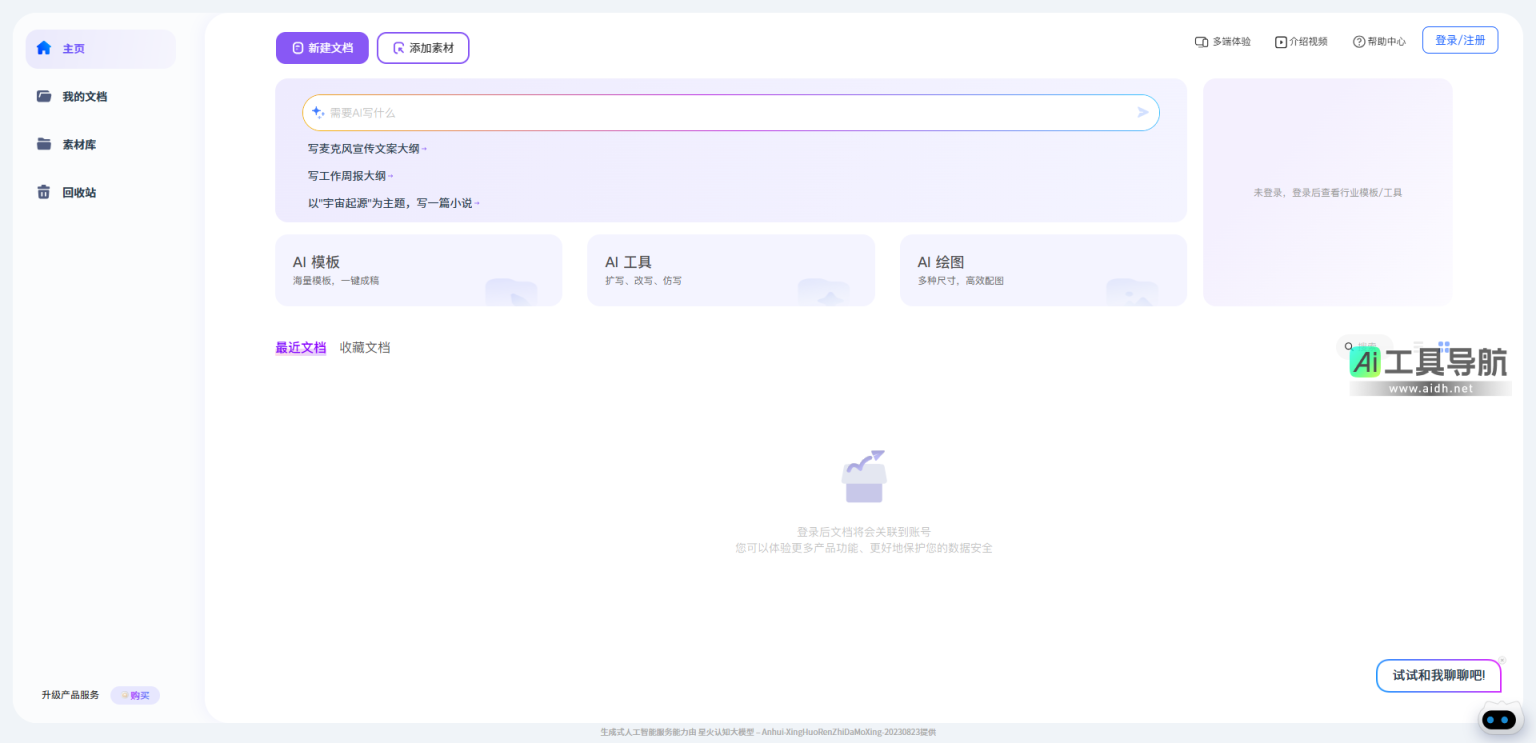Open 登录/注册 to sign in
The image size is (1536, 743).
pyautogui.click(x=1460, y=40)
